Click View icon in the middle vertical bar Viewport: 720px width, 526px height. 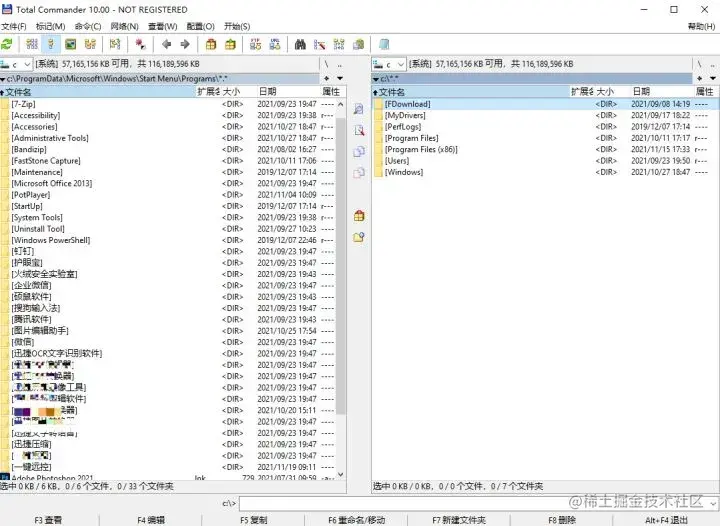pyautogui.click(x=359, y=109)
